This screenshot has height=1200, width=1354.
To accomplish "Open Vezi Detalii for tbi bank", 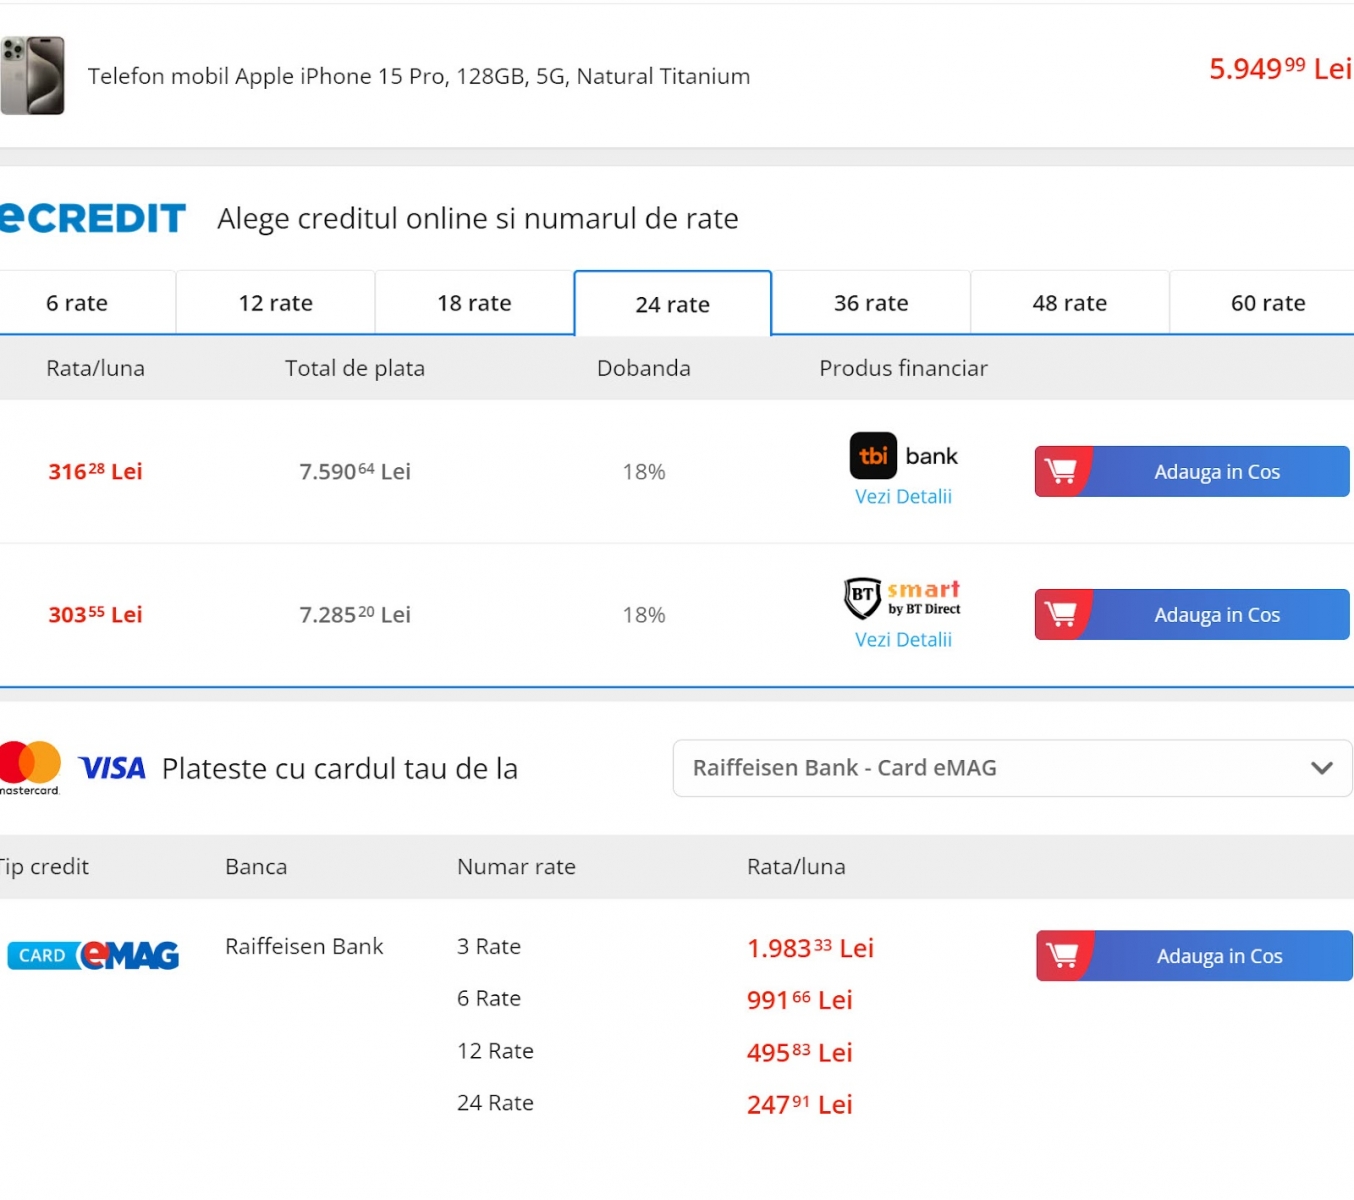I will tap(903, 497).
